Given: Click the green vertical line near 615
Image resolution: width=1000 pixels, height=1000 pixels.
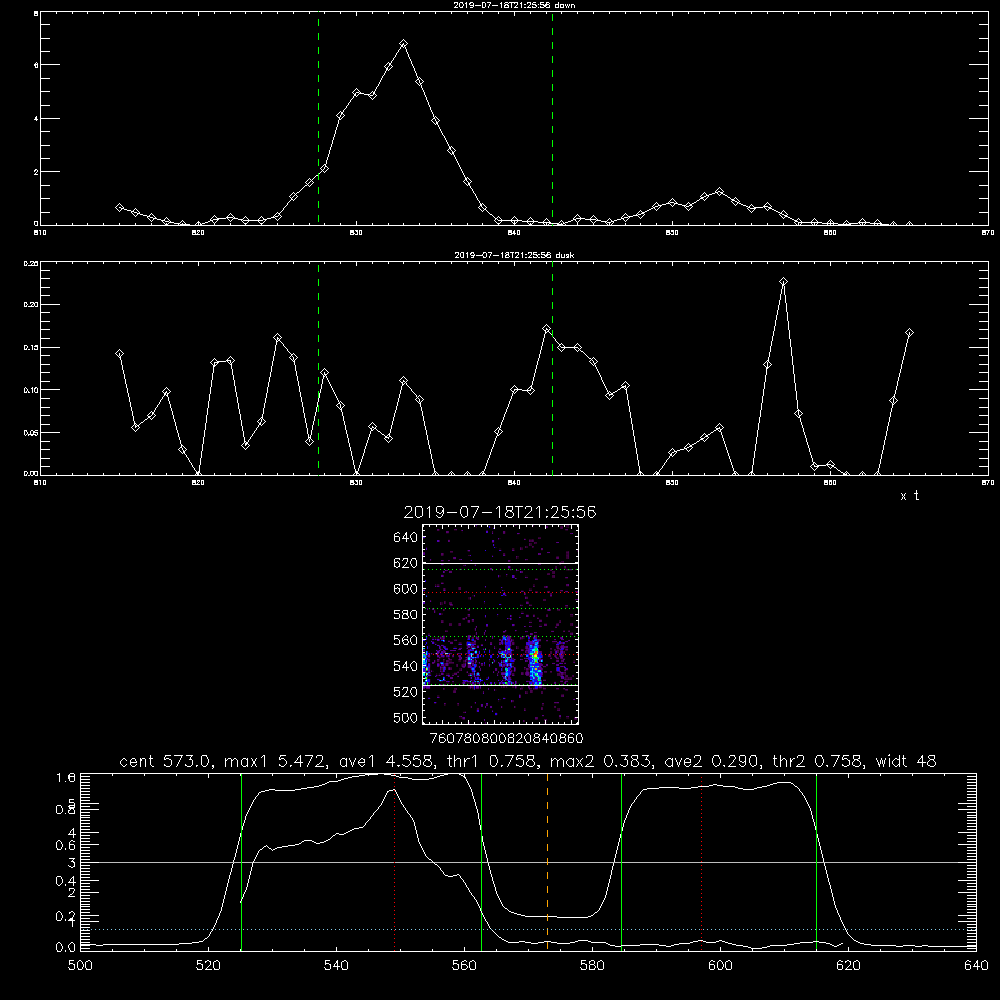Looking at the screenshot, I should pyautogui.click(x=816, y=861).
